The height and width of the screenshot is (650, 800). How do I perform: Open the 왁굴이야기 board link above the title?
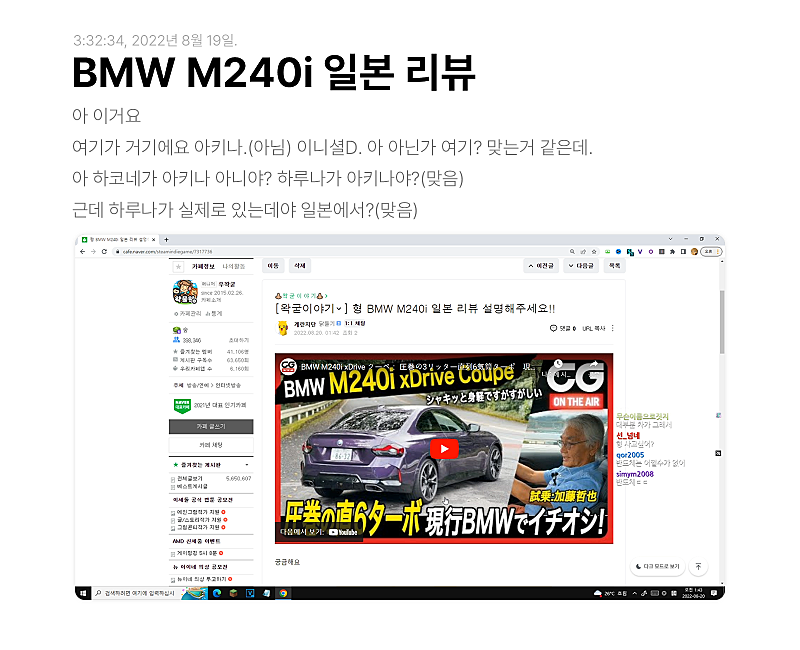(301, 296)
